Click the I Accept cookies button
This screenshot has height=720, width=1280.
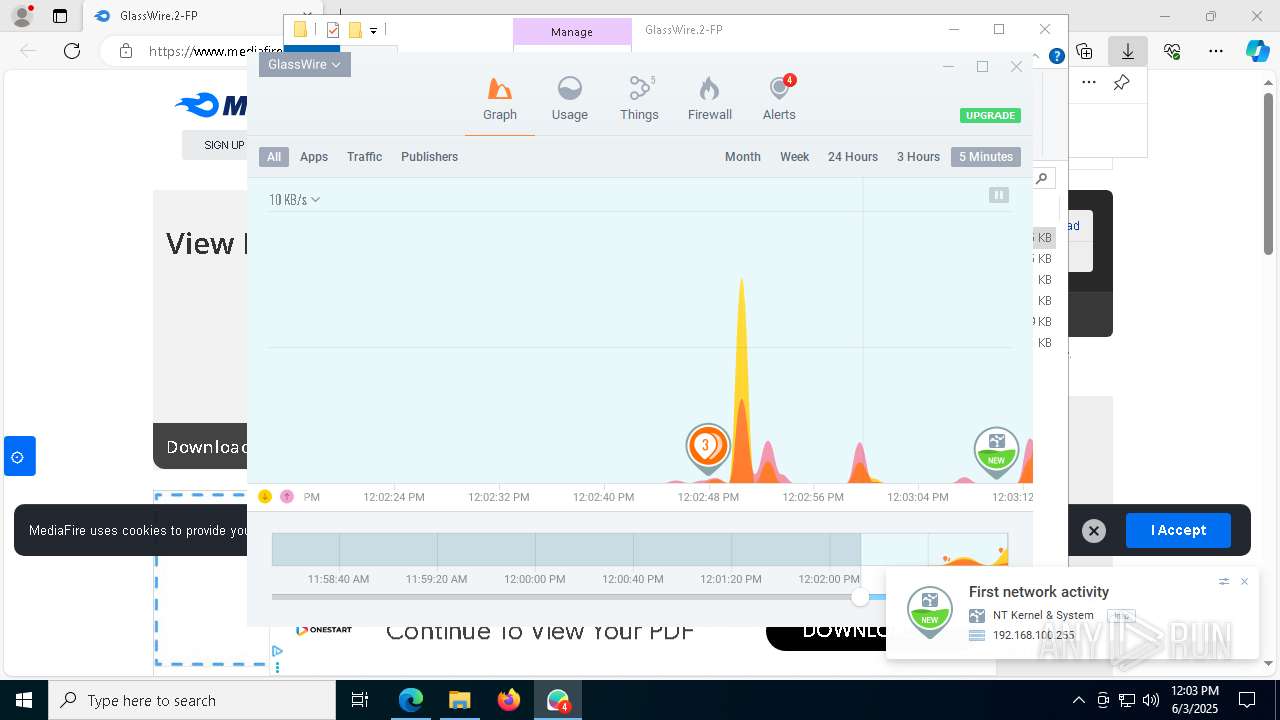tap(1178, 530)
